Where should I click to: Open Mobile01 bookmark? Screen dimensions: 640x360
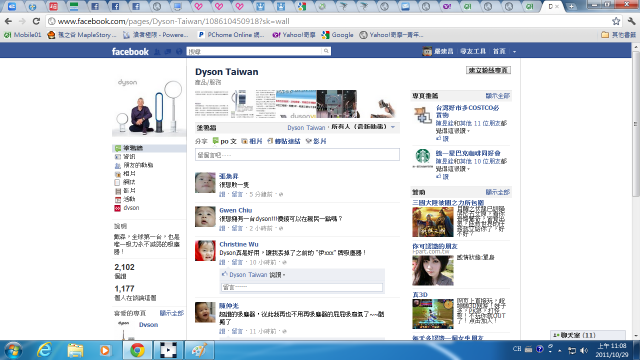tap(23, 35)
